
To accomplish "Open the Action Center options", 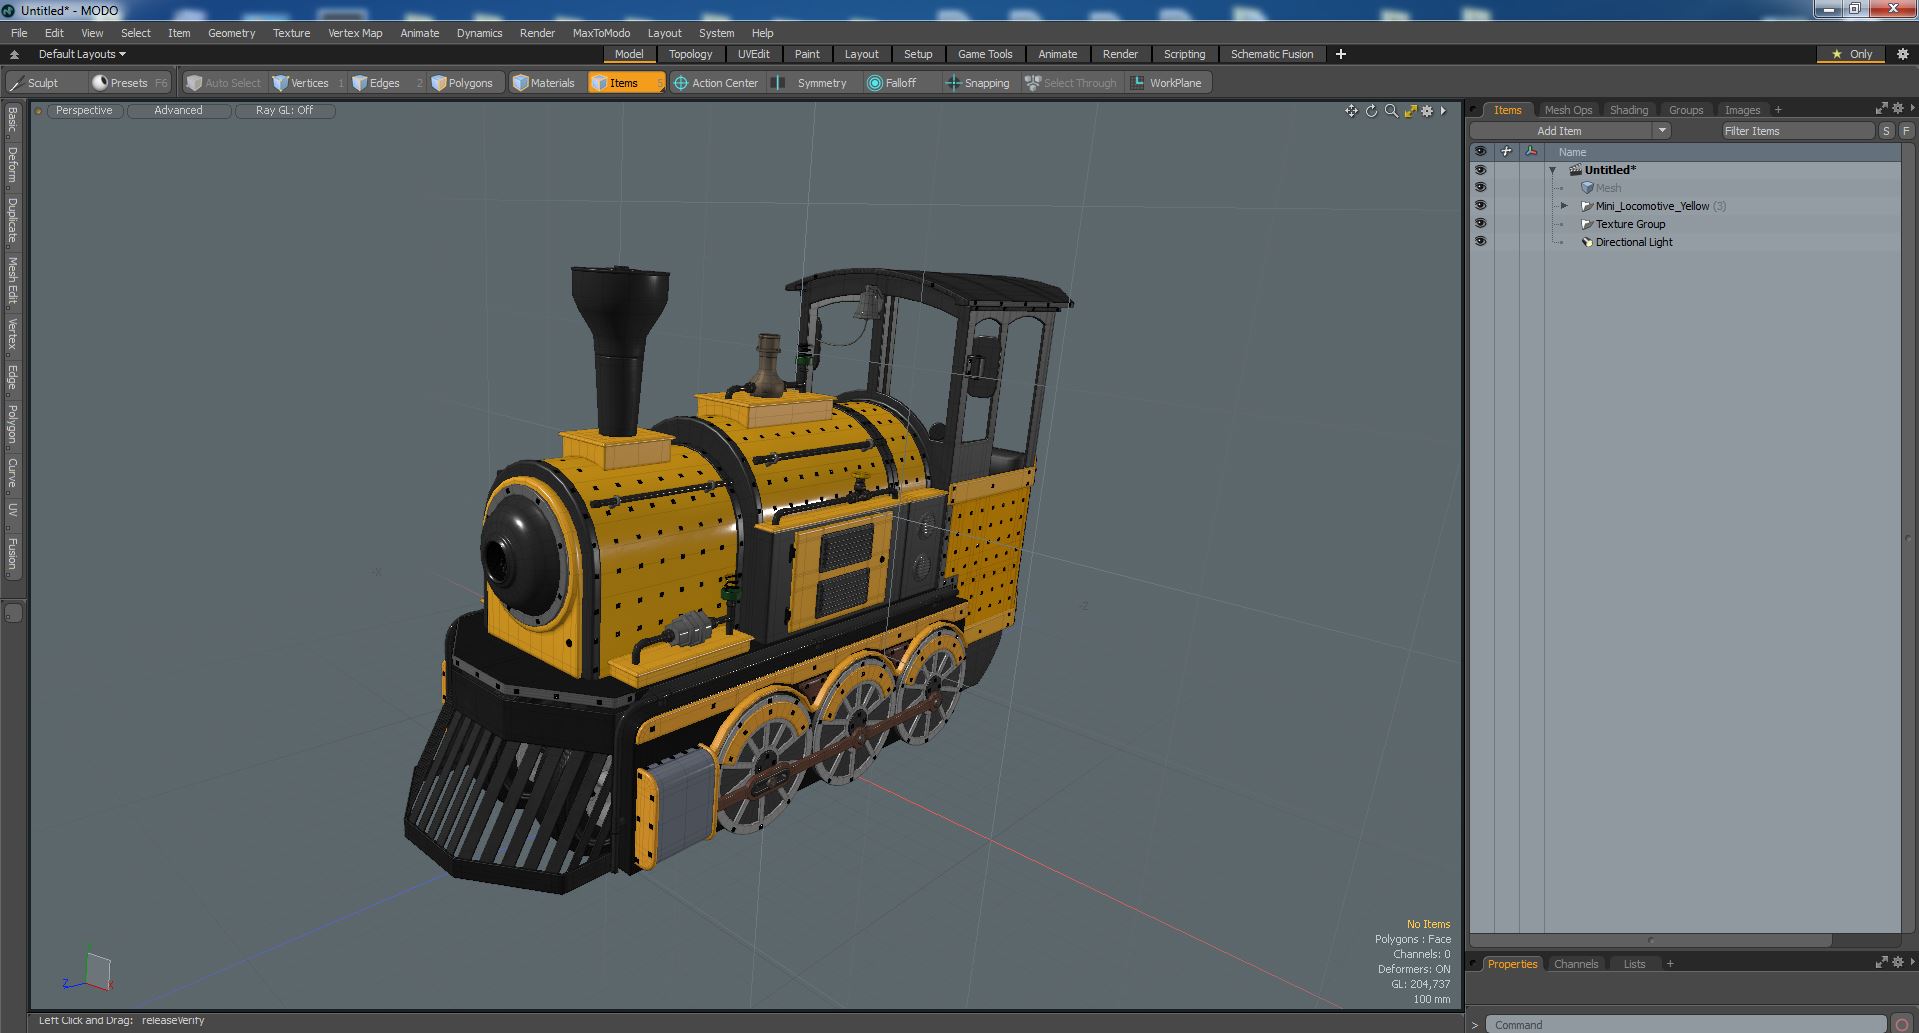I will point(716,83).
